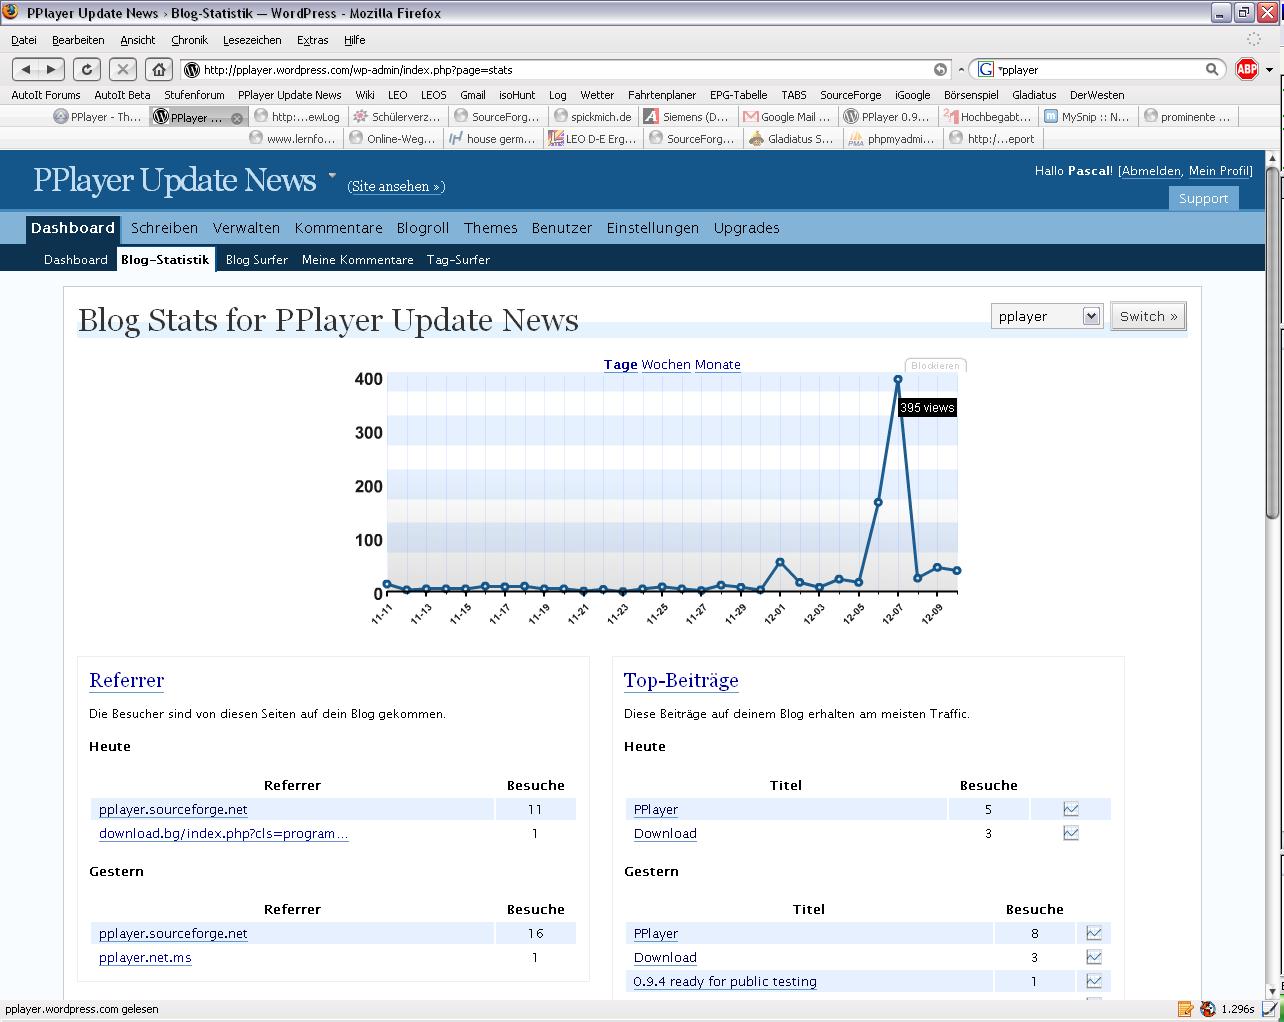This screenshot has width=1284, height=1022.
Task: Select the Blog Surfer sub-tab
Action: (257, 259)
